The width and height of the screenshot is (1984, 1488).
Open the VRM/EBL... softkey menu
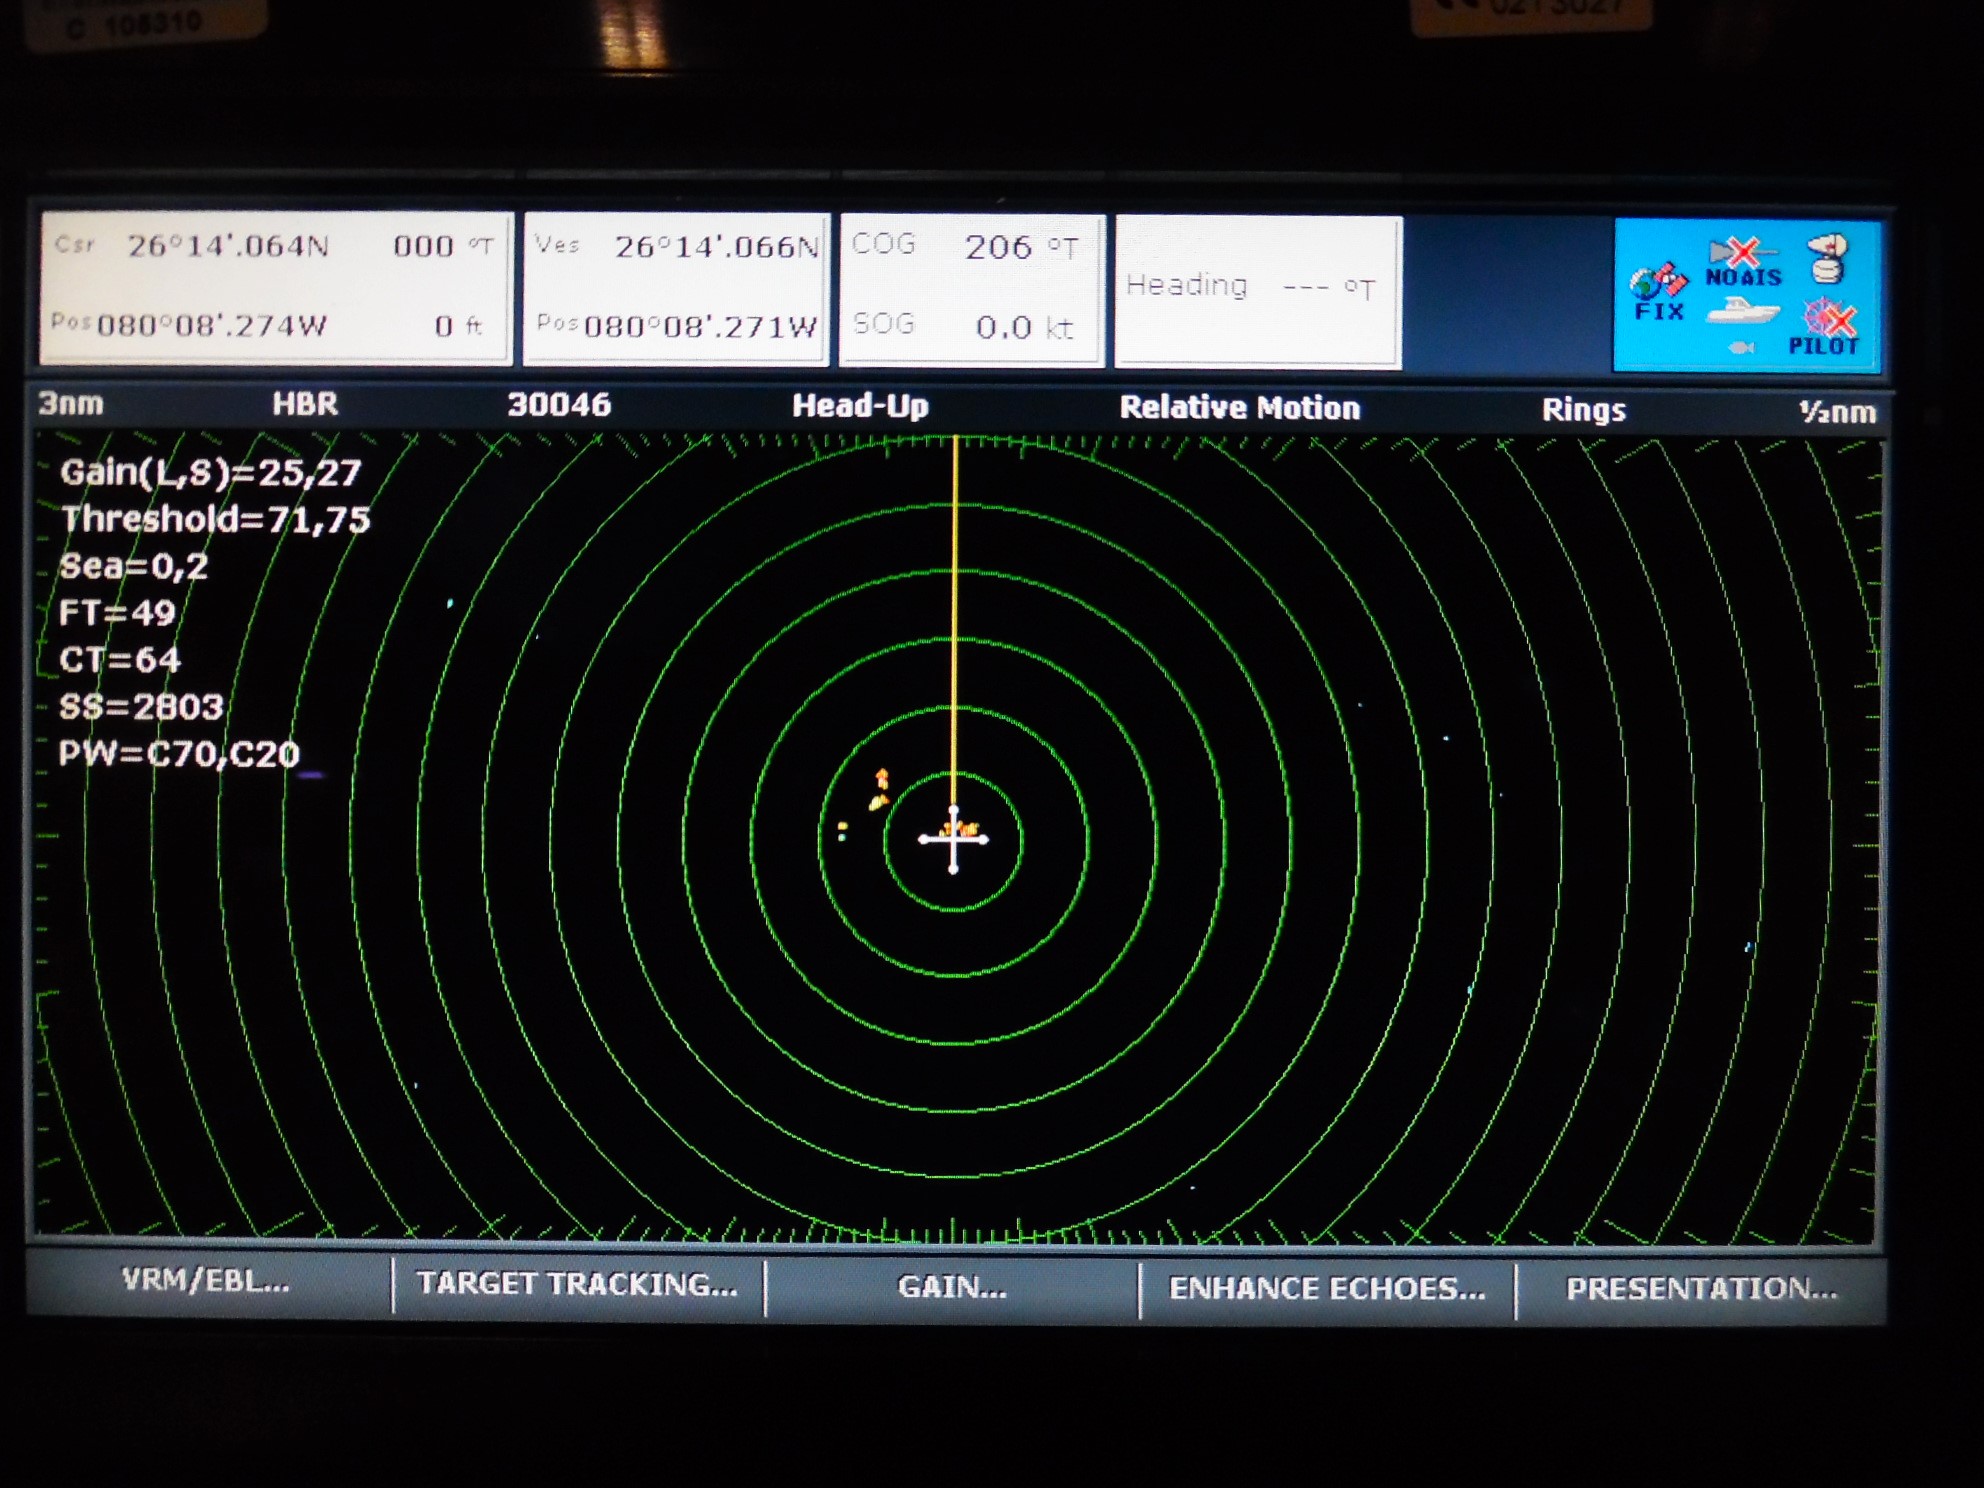(208, 1282)
